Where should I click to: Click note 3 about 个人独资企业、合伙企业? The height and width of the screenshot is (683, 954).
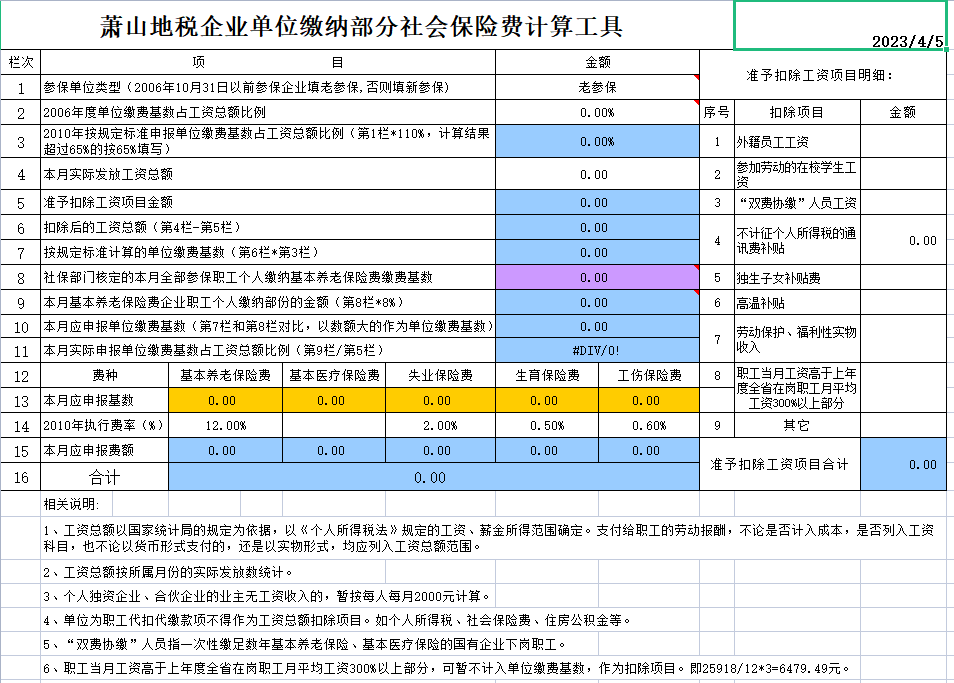(266, 596)
